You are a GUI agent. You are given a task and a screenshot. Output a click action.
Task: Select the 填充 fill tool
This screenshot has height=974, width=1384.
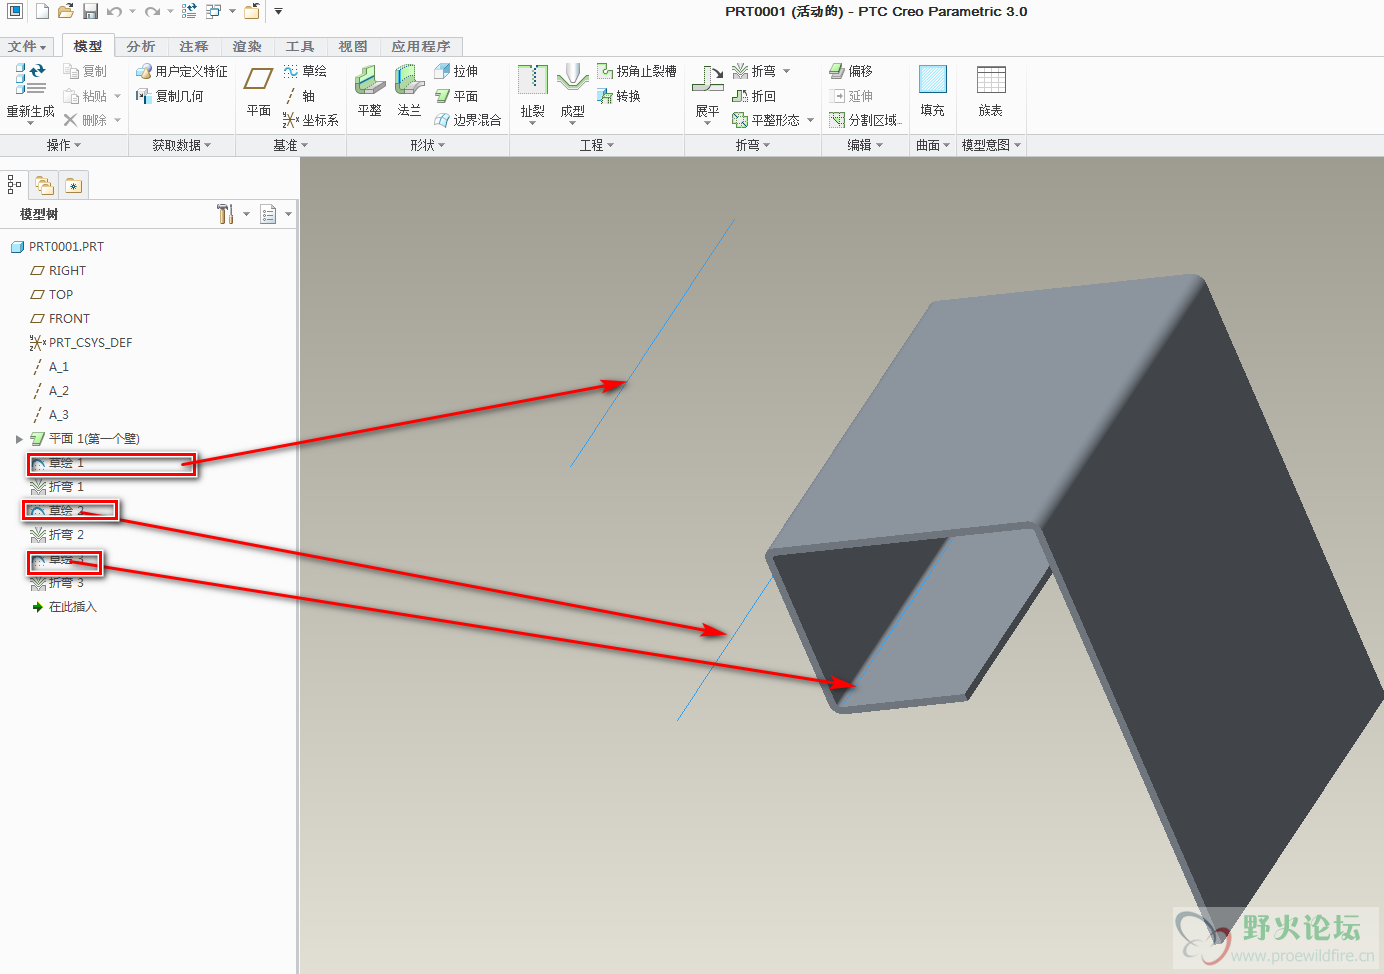pos(933,92)
